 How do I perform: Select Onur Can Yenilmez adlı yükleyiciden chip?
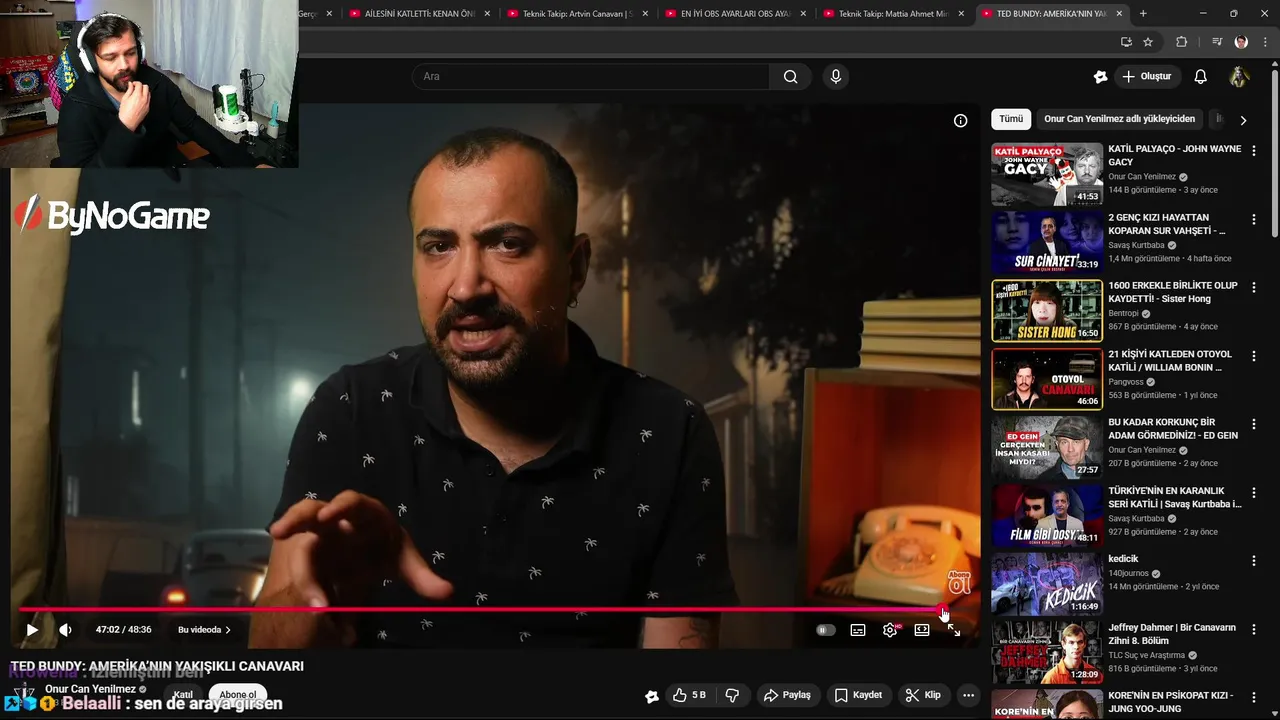pos(1119,119)
